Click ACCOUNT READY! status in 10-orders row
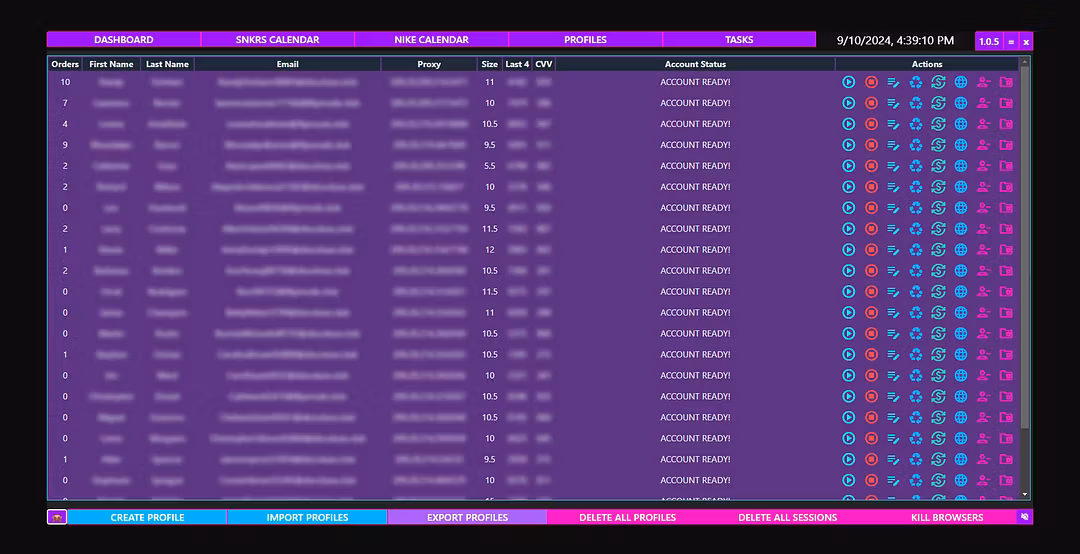1080x554 pixels. point(695,82)
